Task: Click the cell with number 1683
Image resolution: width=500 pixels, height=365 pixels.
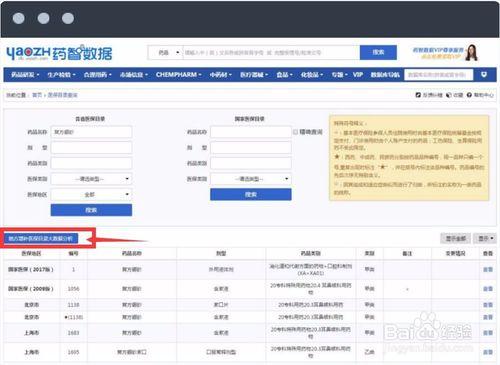Action: click(73, 333)
